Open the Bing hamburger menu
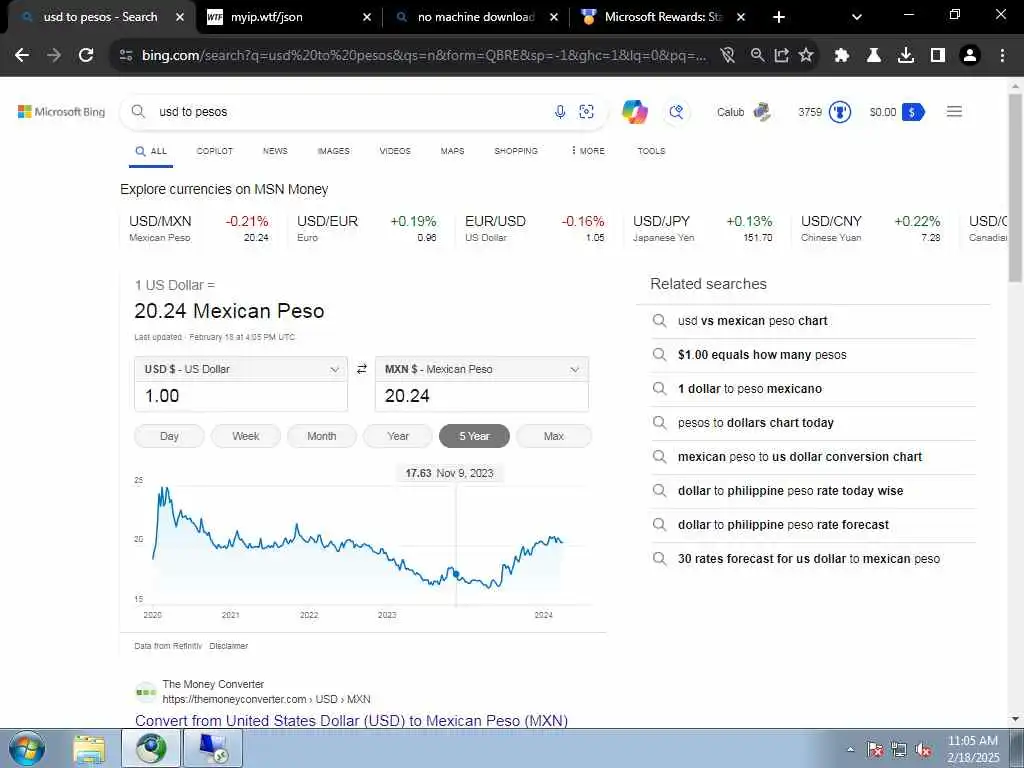 [954, 112]
